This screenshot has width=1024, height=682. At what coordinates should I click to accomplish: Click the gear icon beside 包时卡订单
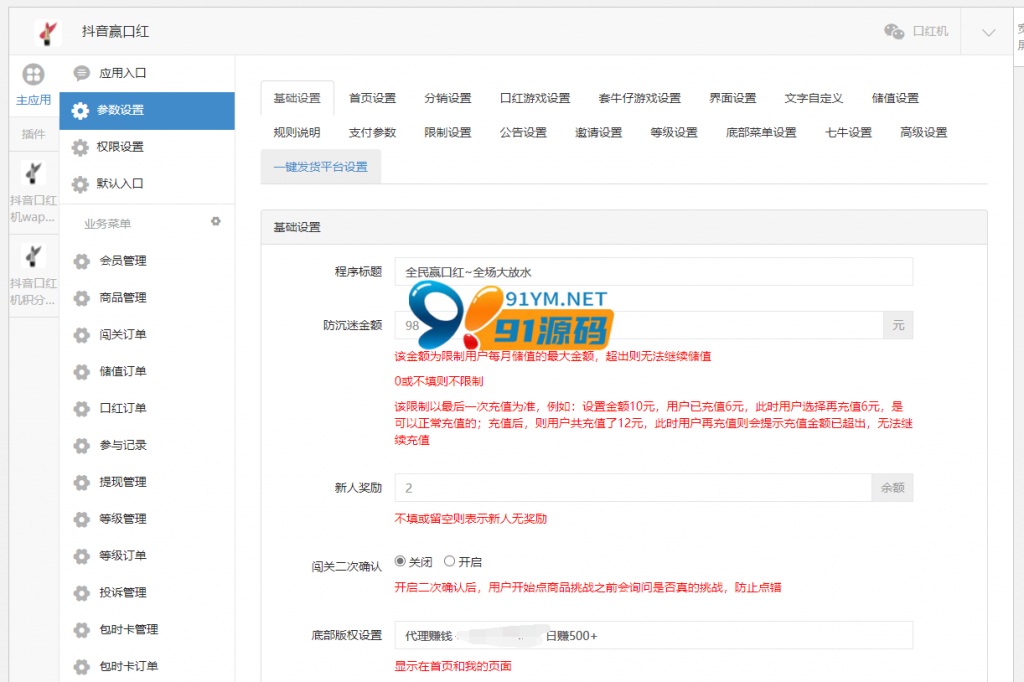tap(82, 667)
